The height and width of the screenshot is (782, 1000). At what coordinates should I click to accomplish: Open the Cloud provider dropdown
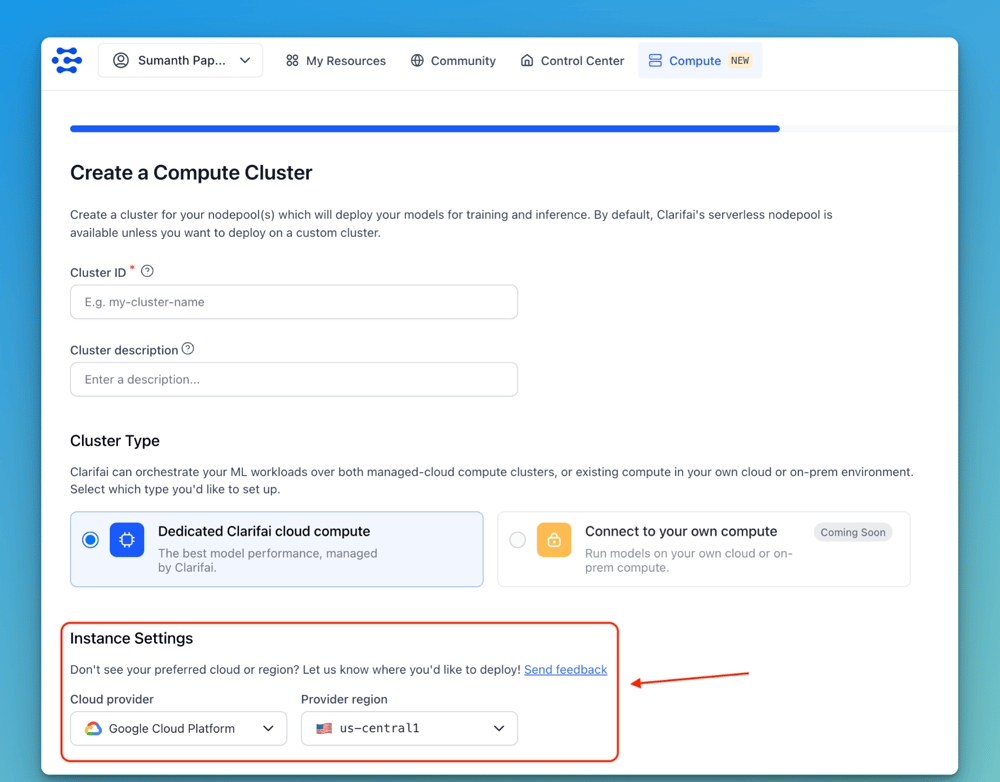179,729
